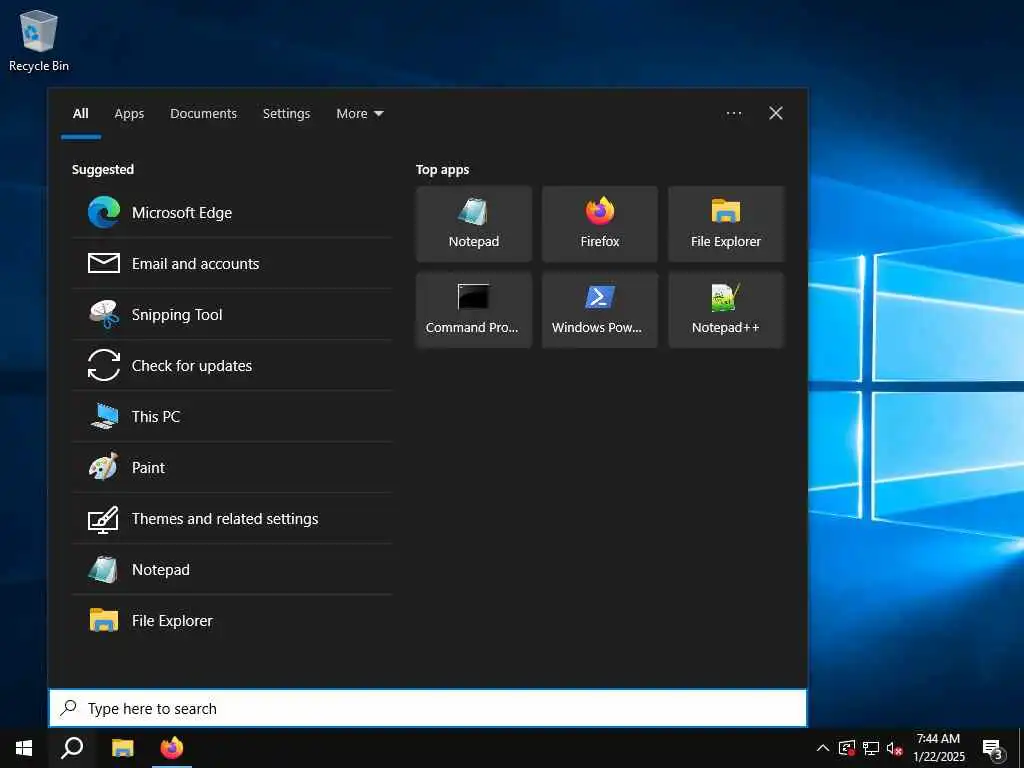Expand the More dropdown filter

pos(360,114)
